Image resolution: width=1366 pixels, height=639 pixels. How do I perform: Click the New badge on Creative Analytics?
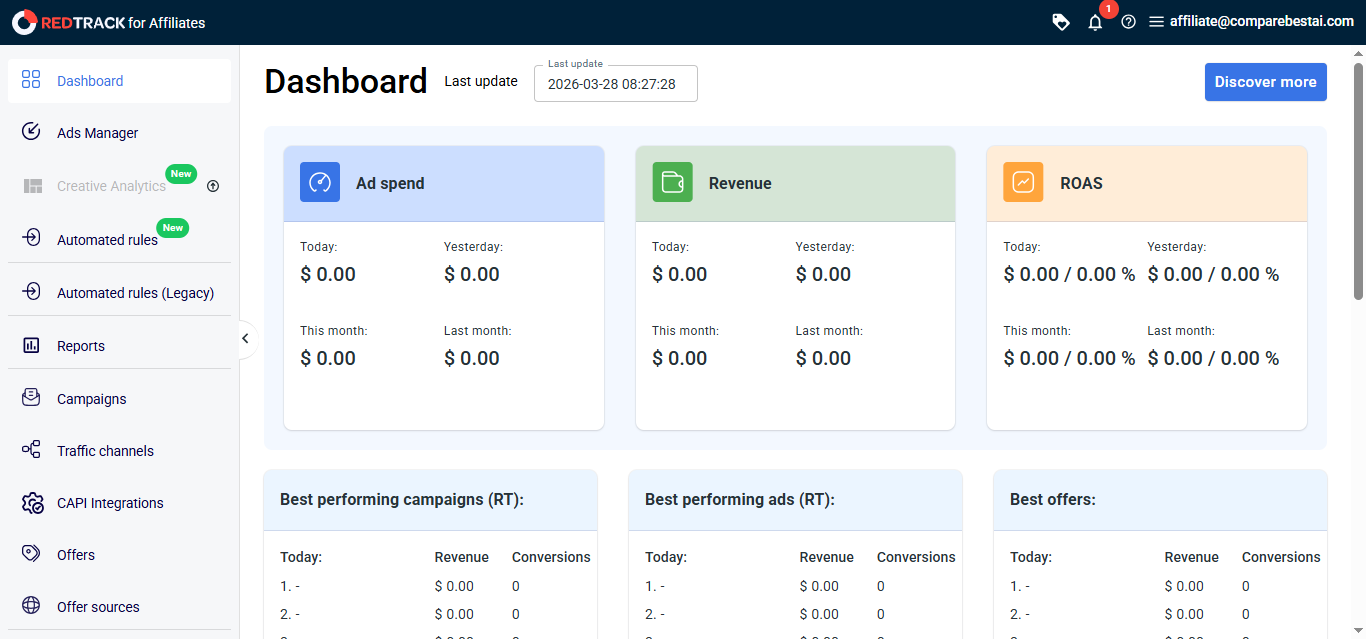[x=181, y=174]
